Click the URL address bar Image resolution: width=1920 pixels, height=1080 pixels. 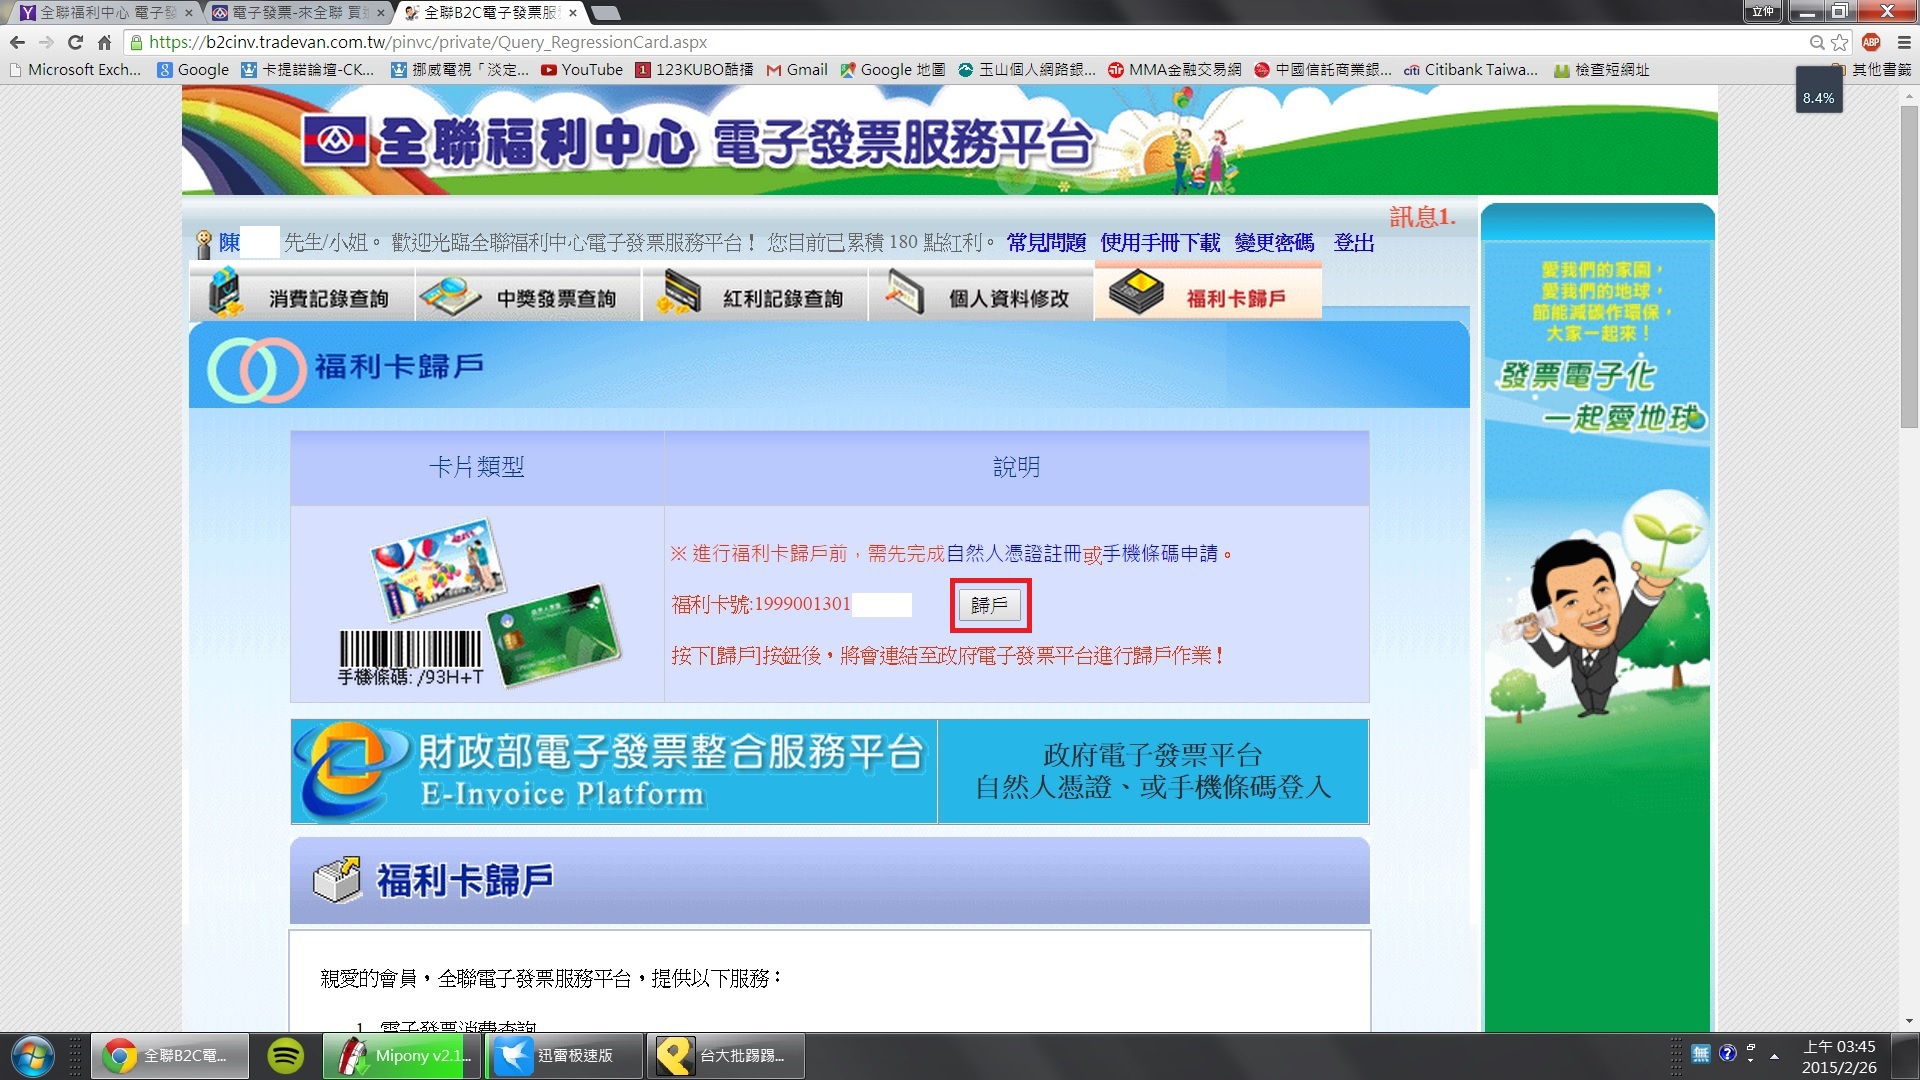(960, 42)
